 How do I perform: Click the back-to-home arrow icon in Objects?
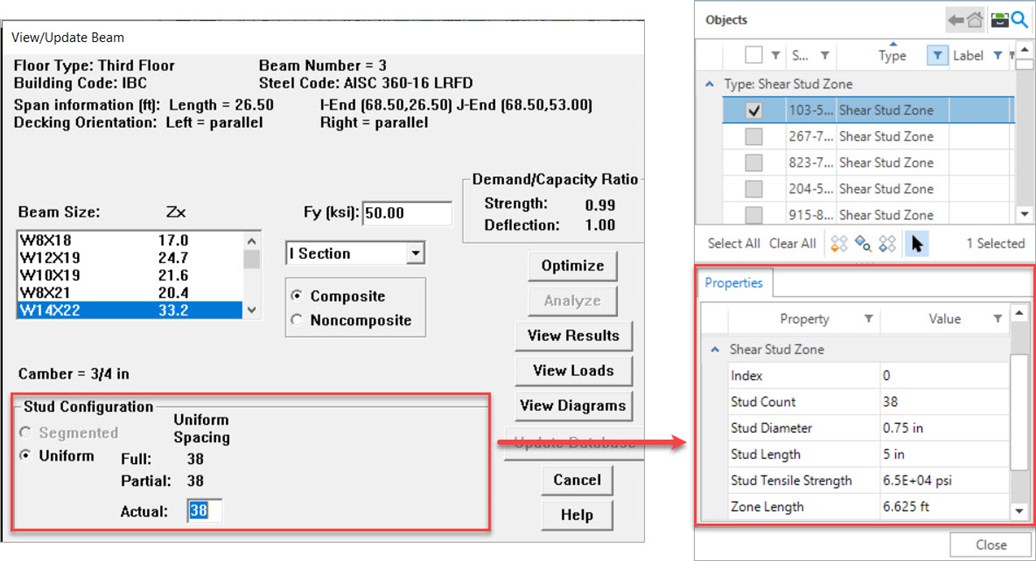(963, 20)
